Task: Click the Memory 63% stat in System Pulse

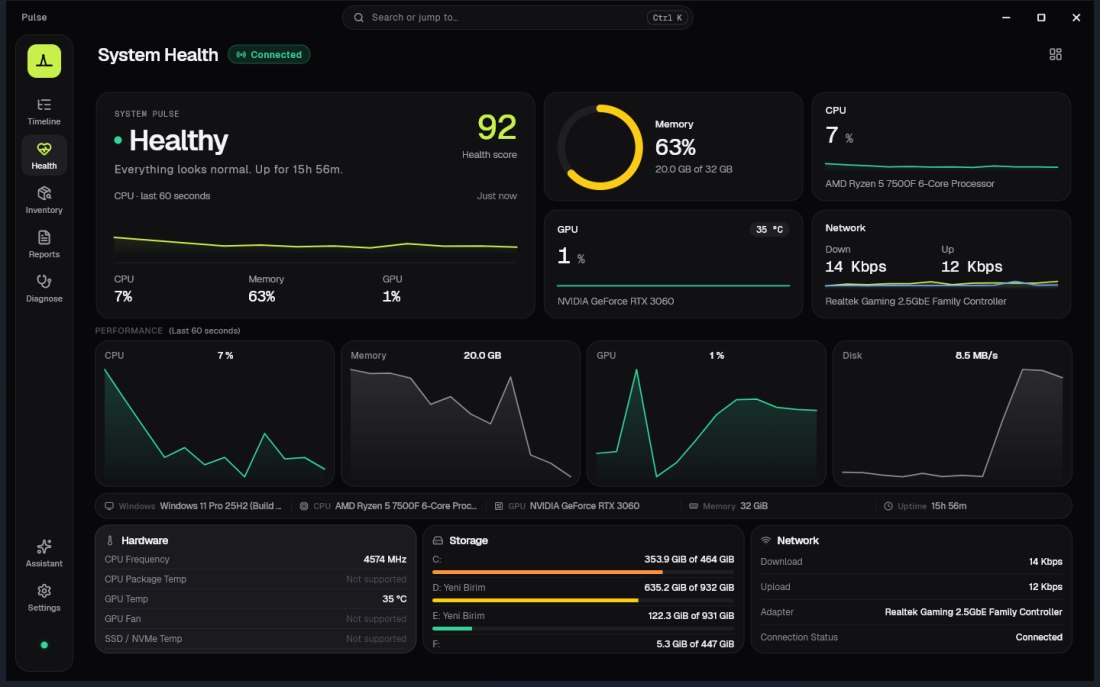Action: click(265, 288)
